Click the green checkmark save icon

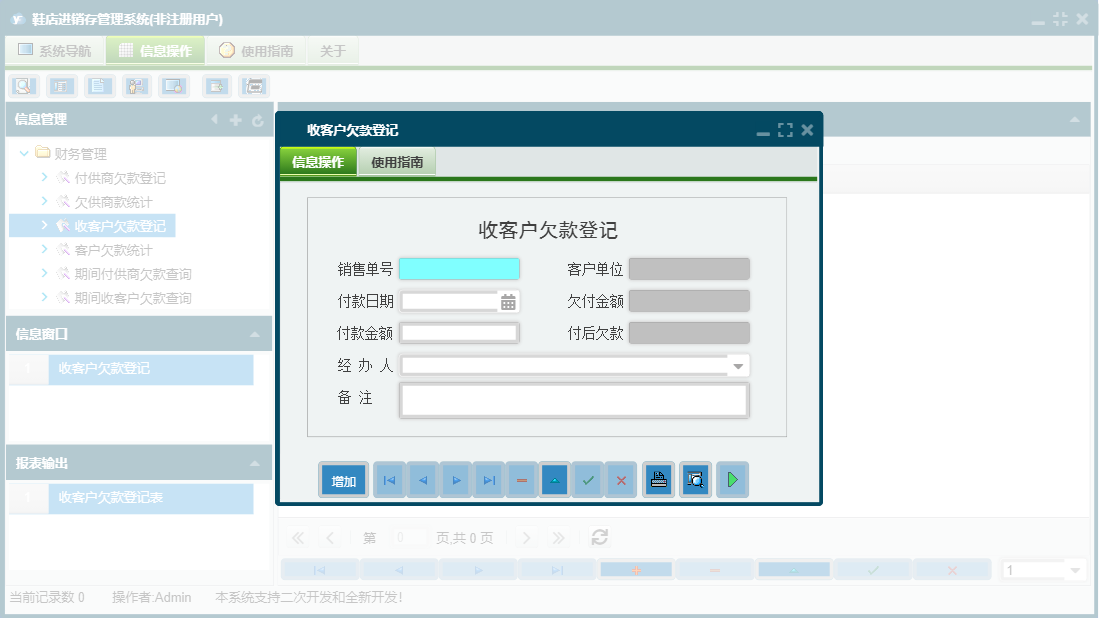tap(587, 479)
